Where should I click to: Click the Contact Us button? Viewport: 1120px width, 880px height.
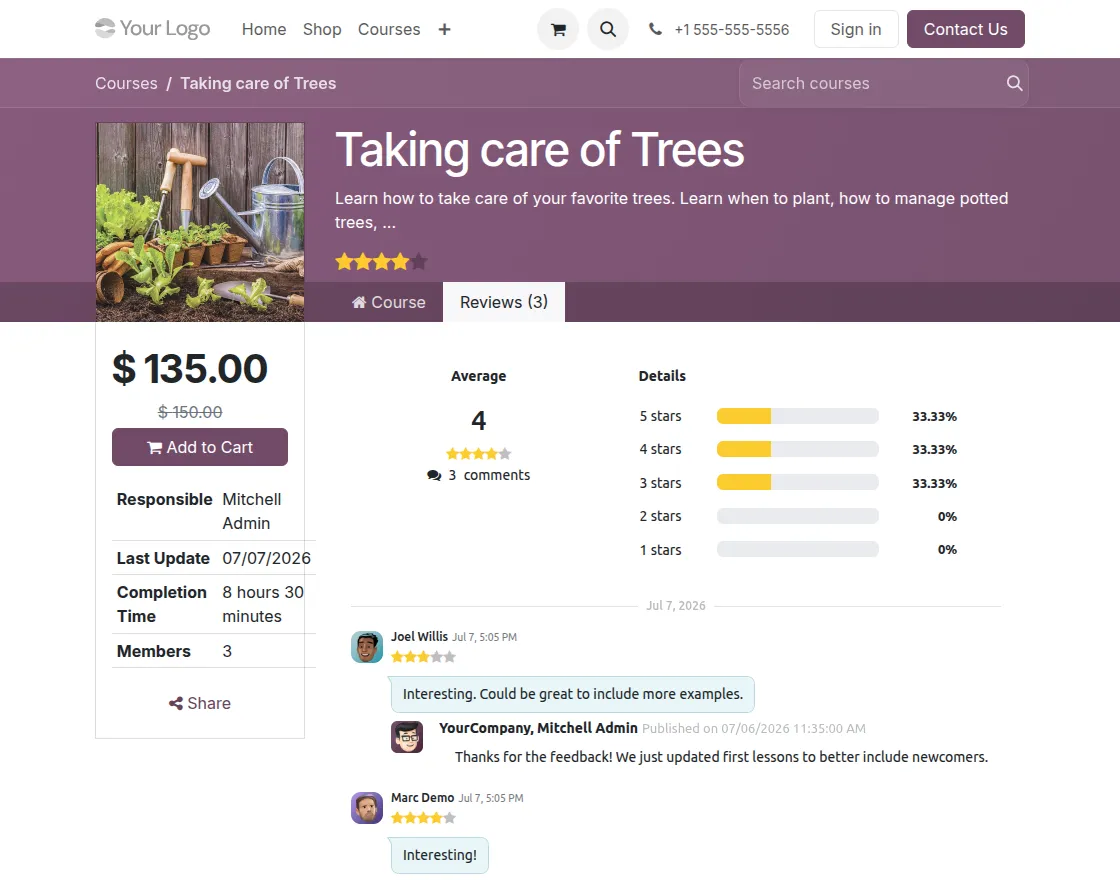pos(966,29)
